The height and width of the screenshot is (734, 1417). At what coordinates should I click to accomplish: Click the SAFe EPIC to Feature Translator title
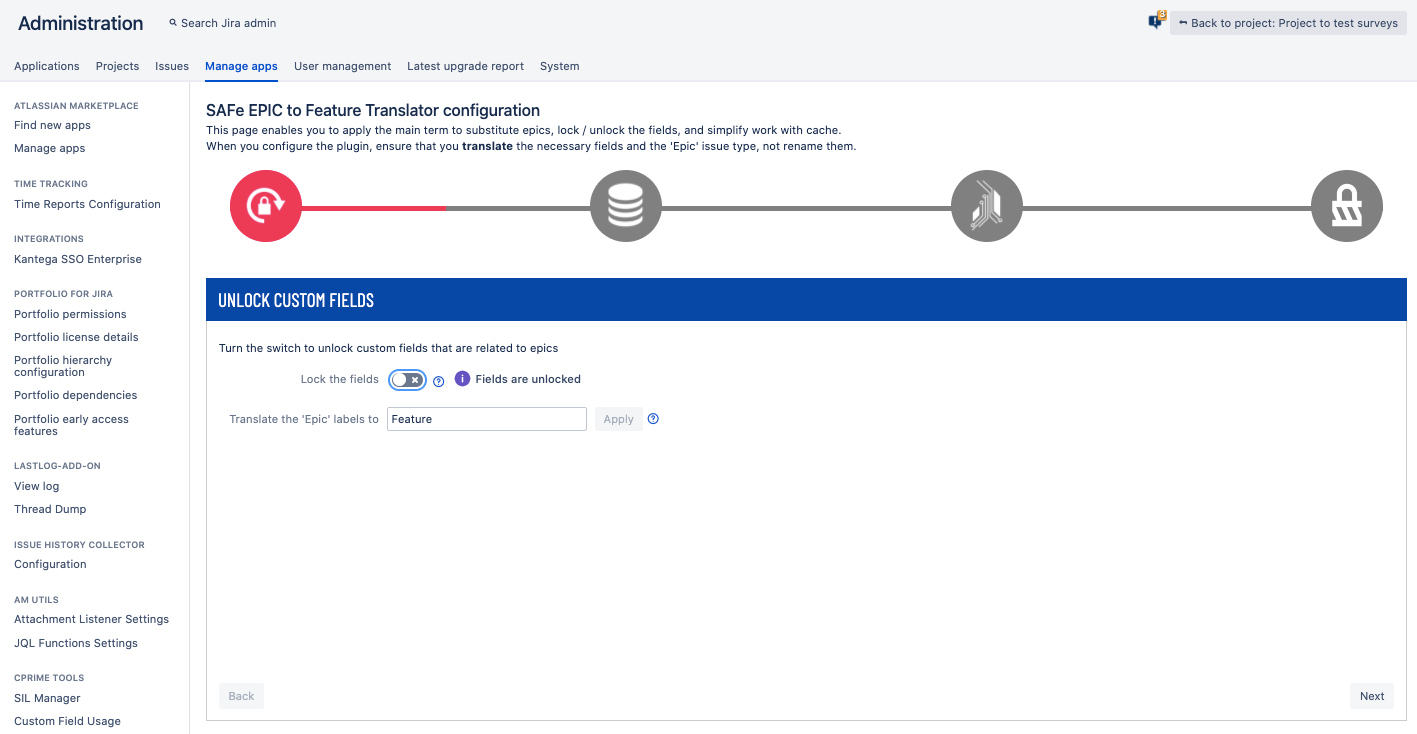373,110
